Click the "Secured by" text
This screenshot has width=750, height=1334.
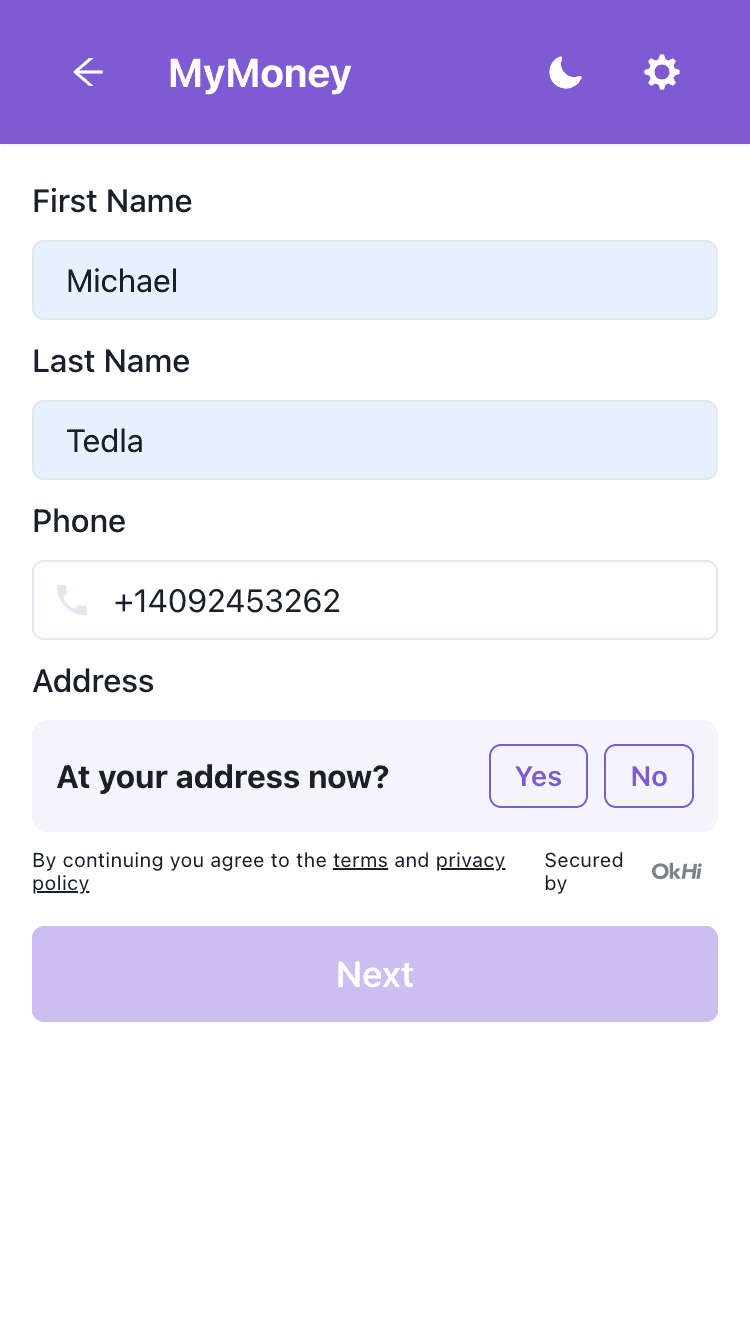582,871
